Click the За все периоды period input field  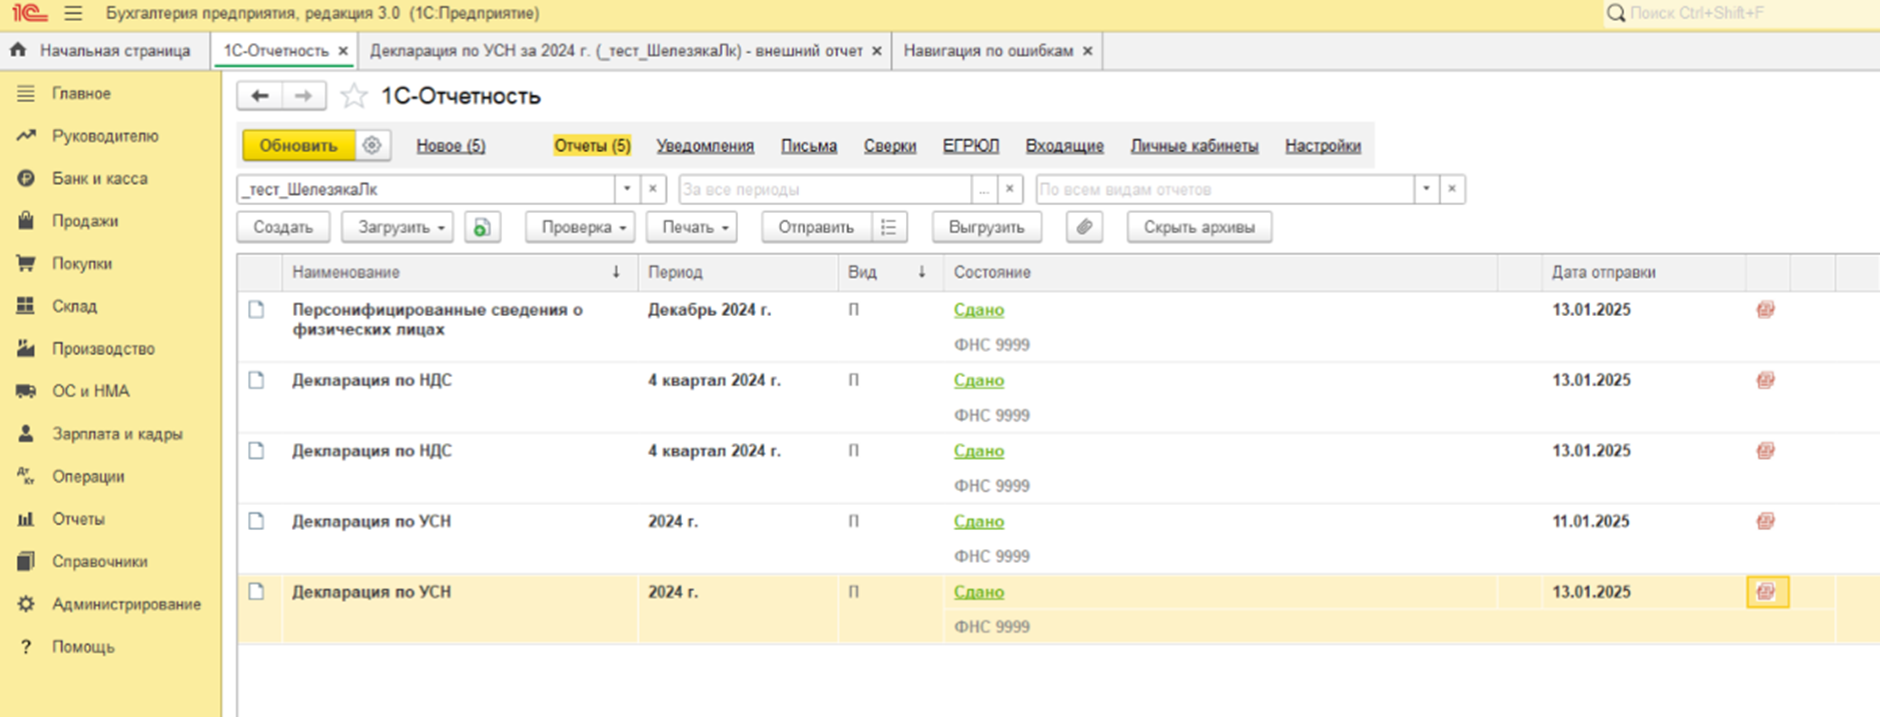pos(825,189)
